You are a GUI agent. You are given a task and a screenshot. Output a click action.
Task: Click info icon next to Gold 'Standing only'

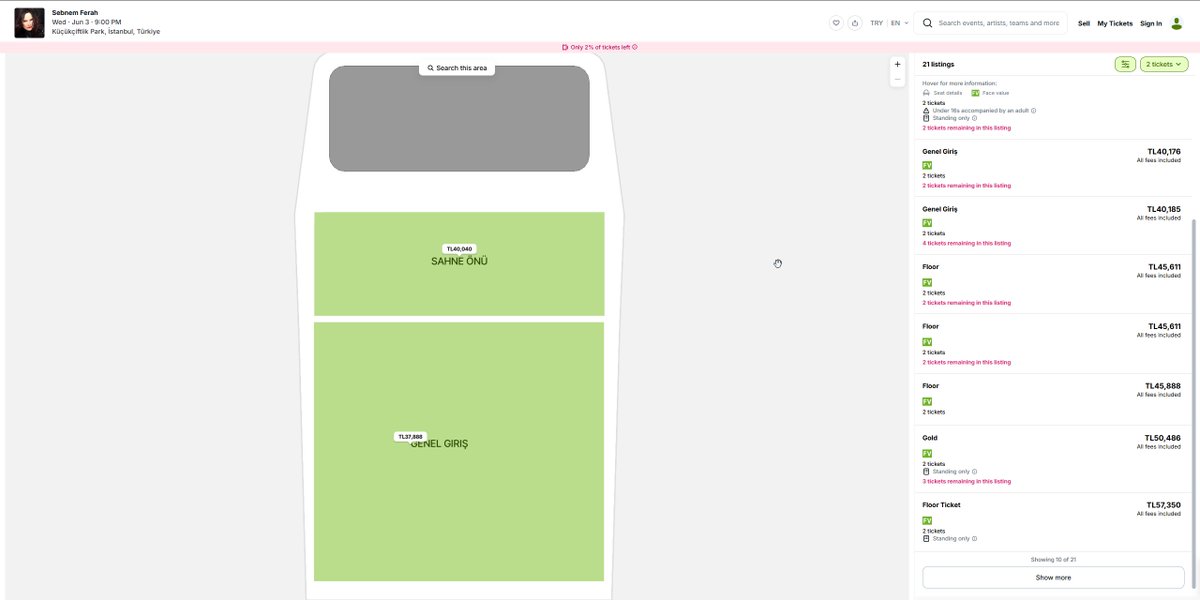pyautogui.click(x=974, y=472)
